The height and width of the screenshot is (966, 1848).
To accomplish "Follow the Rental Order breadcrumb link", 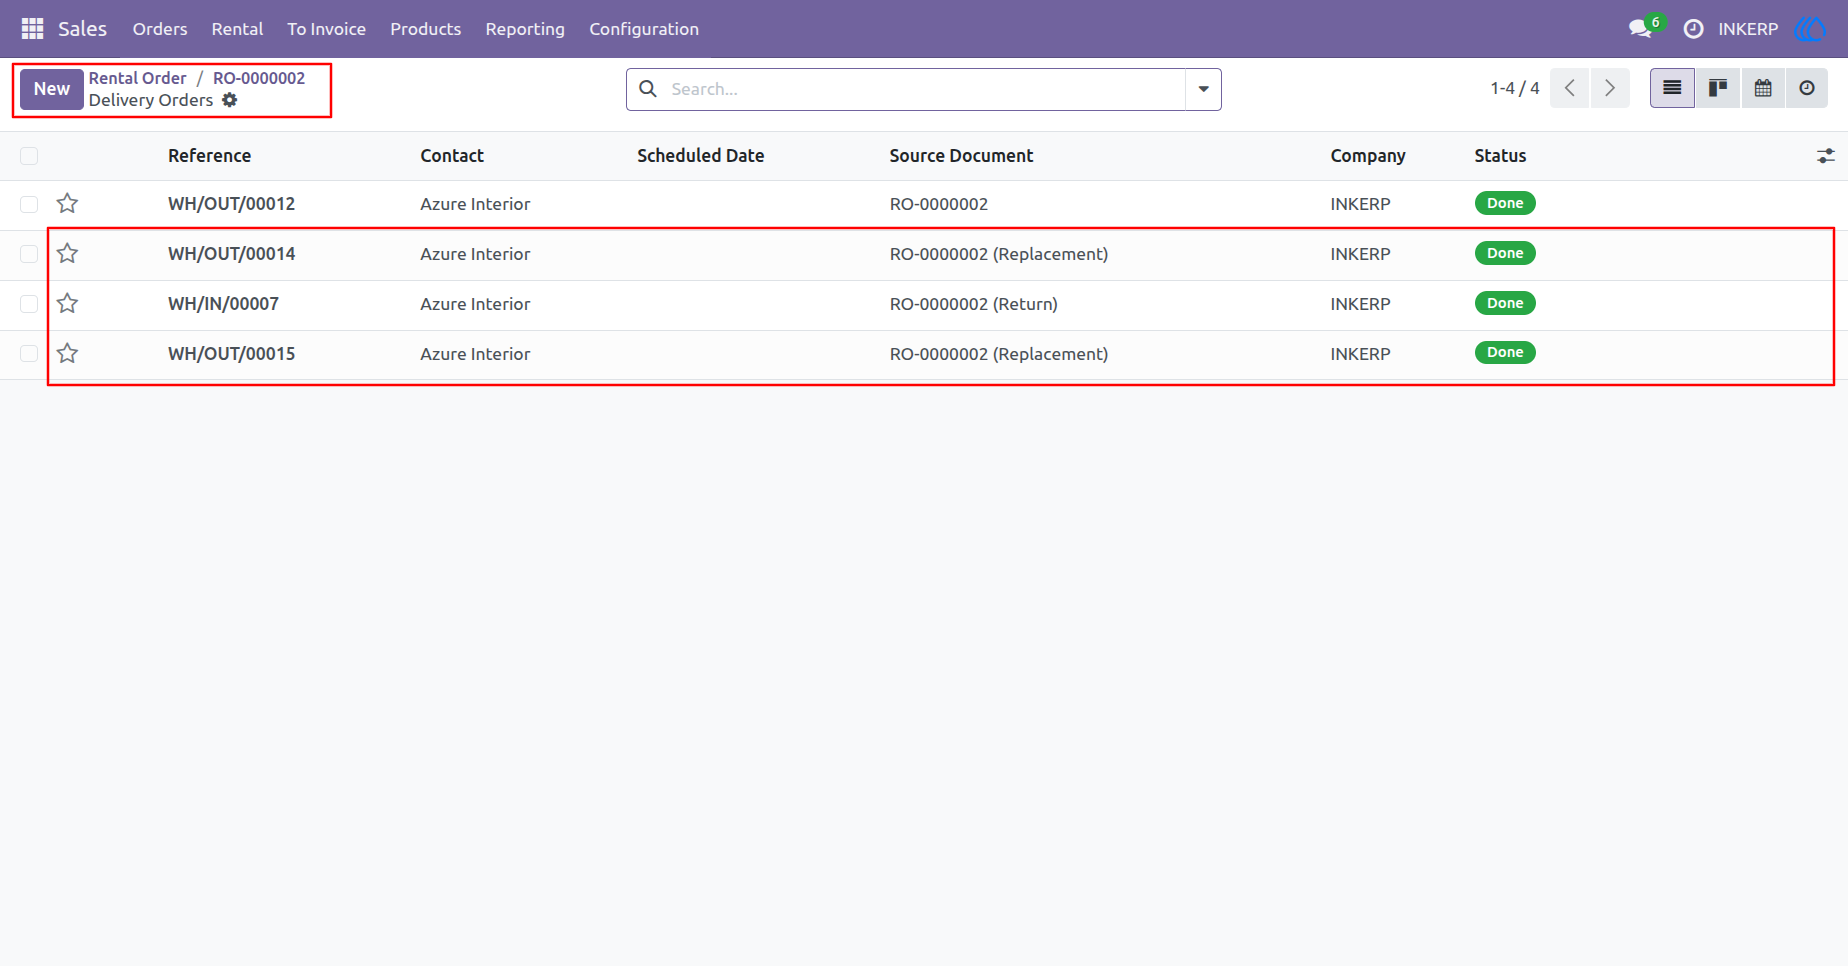I will (x=137, y=78).
